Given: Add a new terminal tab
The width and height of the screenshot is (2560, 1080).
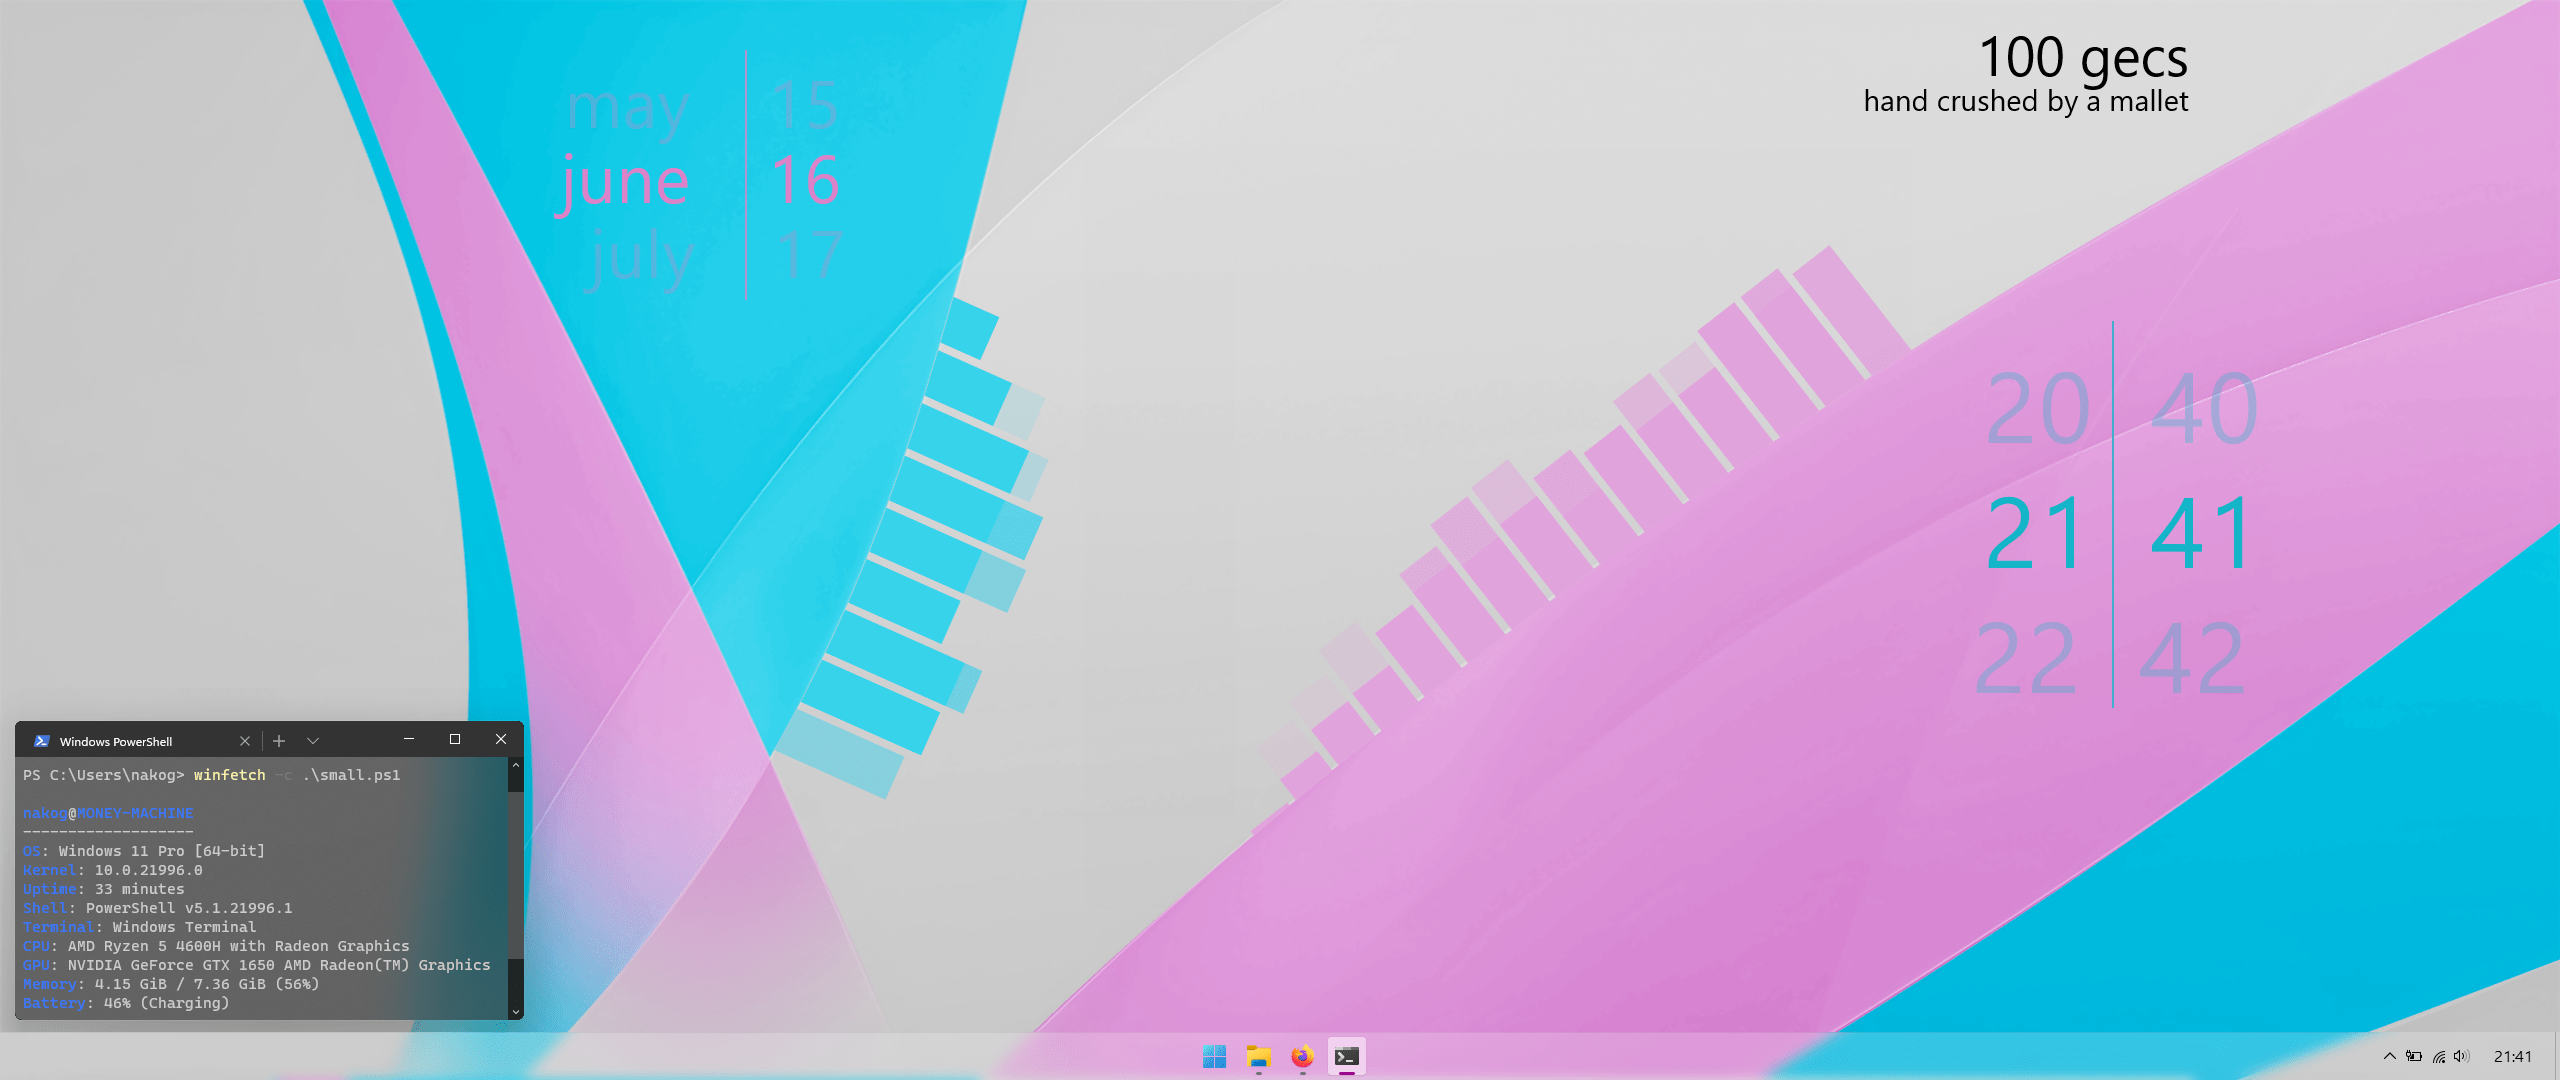Looking at the screenshot, I should pyautogui.click(x=279, y=741).
